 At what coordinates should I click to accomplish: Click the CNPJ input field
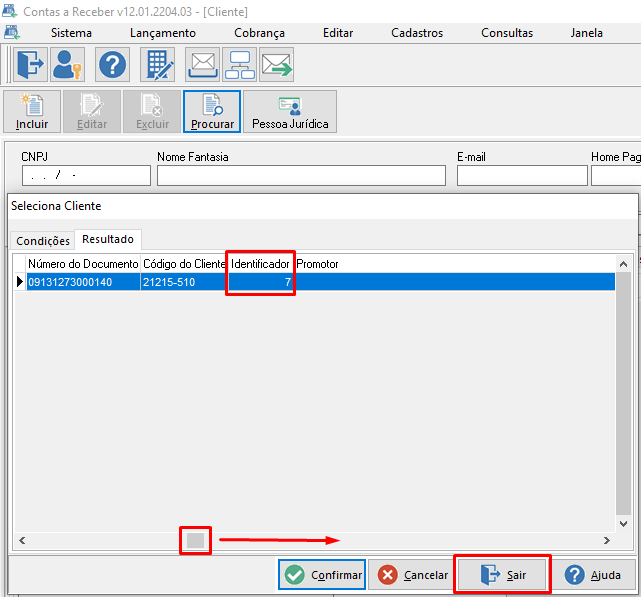point(86,175)
